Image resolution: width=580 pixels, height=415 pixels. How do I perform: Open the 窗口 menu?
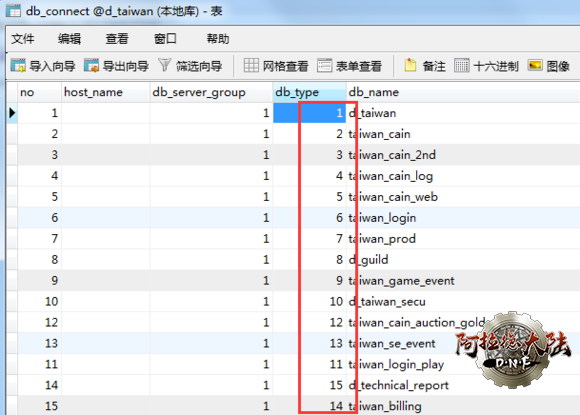(165, 38)
